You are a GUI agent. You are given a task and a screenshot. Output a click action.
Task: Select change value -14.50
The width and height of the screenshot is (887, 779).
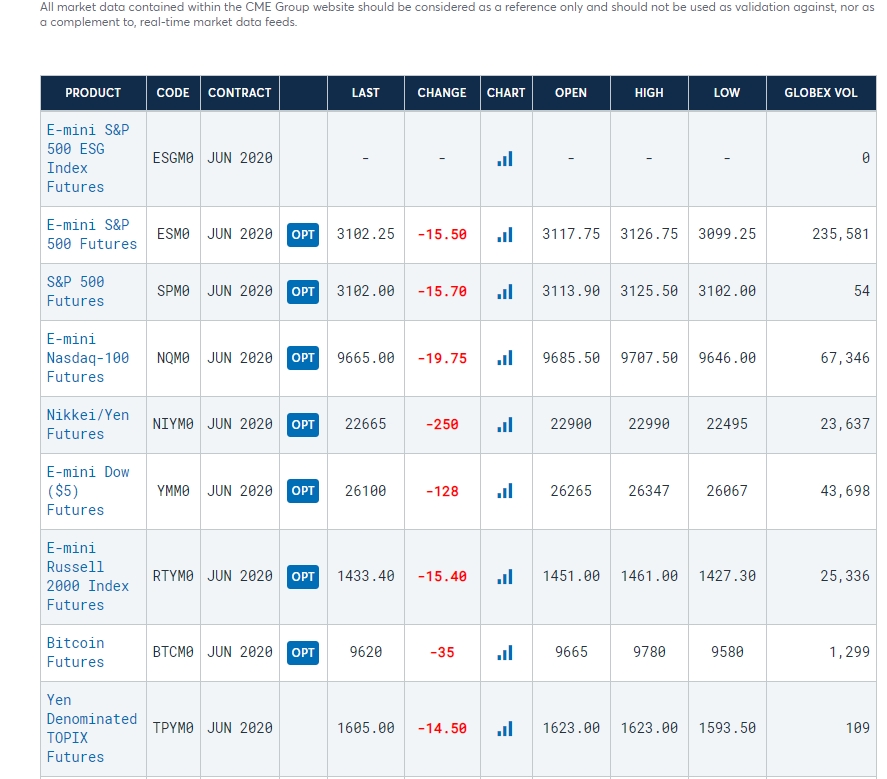coord(442,728)
